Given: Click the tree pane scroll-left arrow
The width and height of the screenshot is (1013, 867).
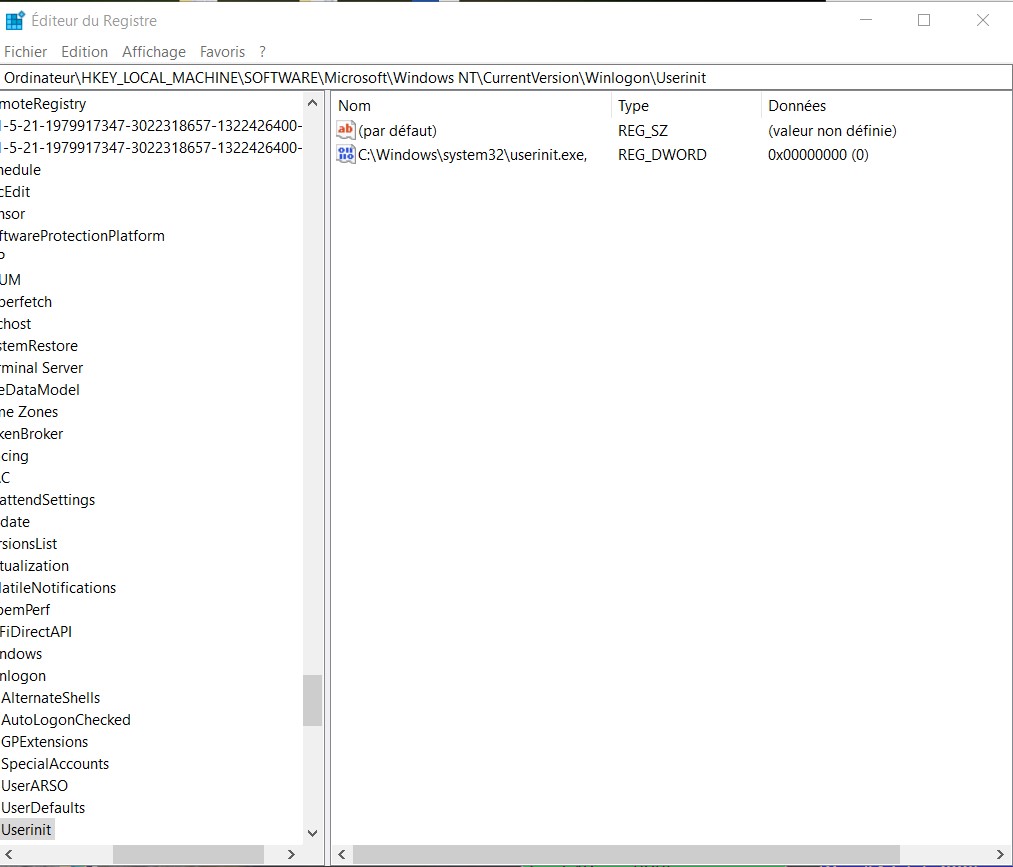Looking at the screenshot, I should point(8,854).
